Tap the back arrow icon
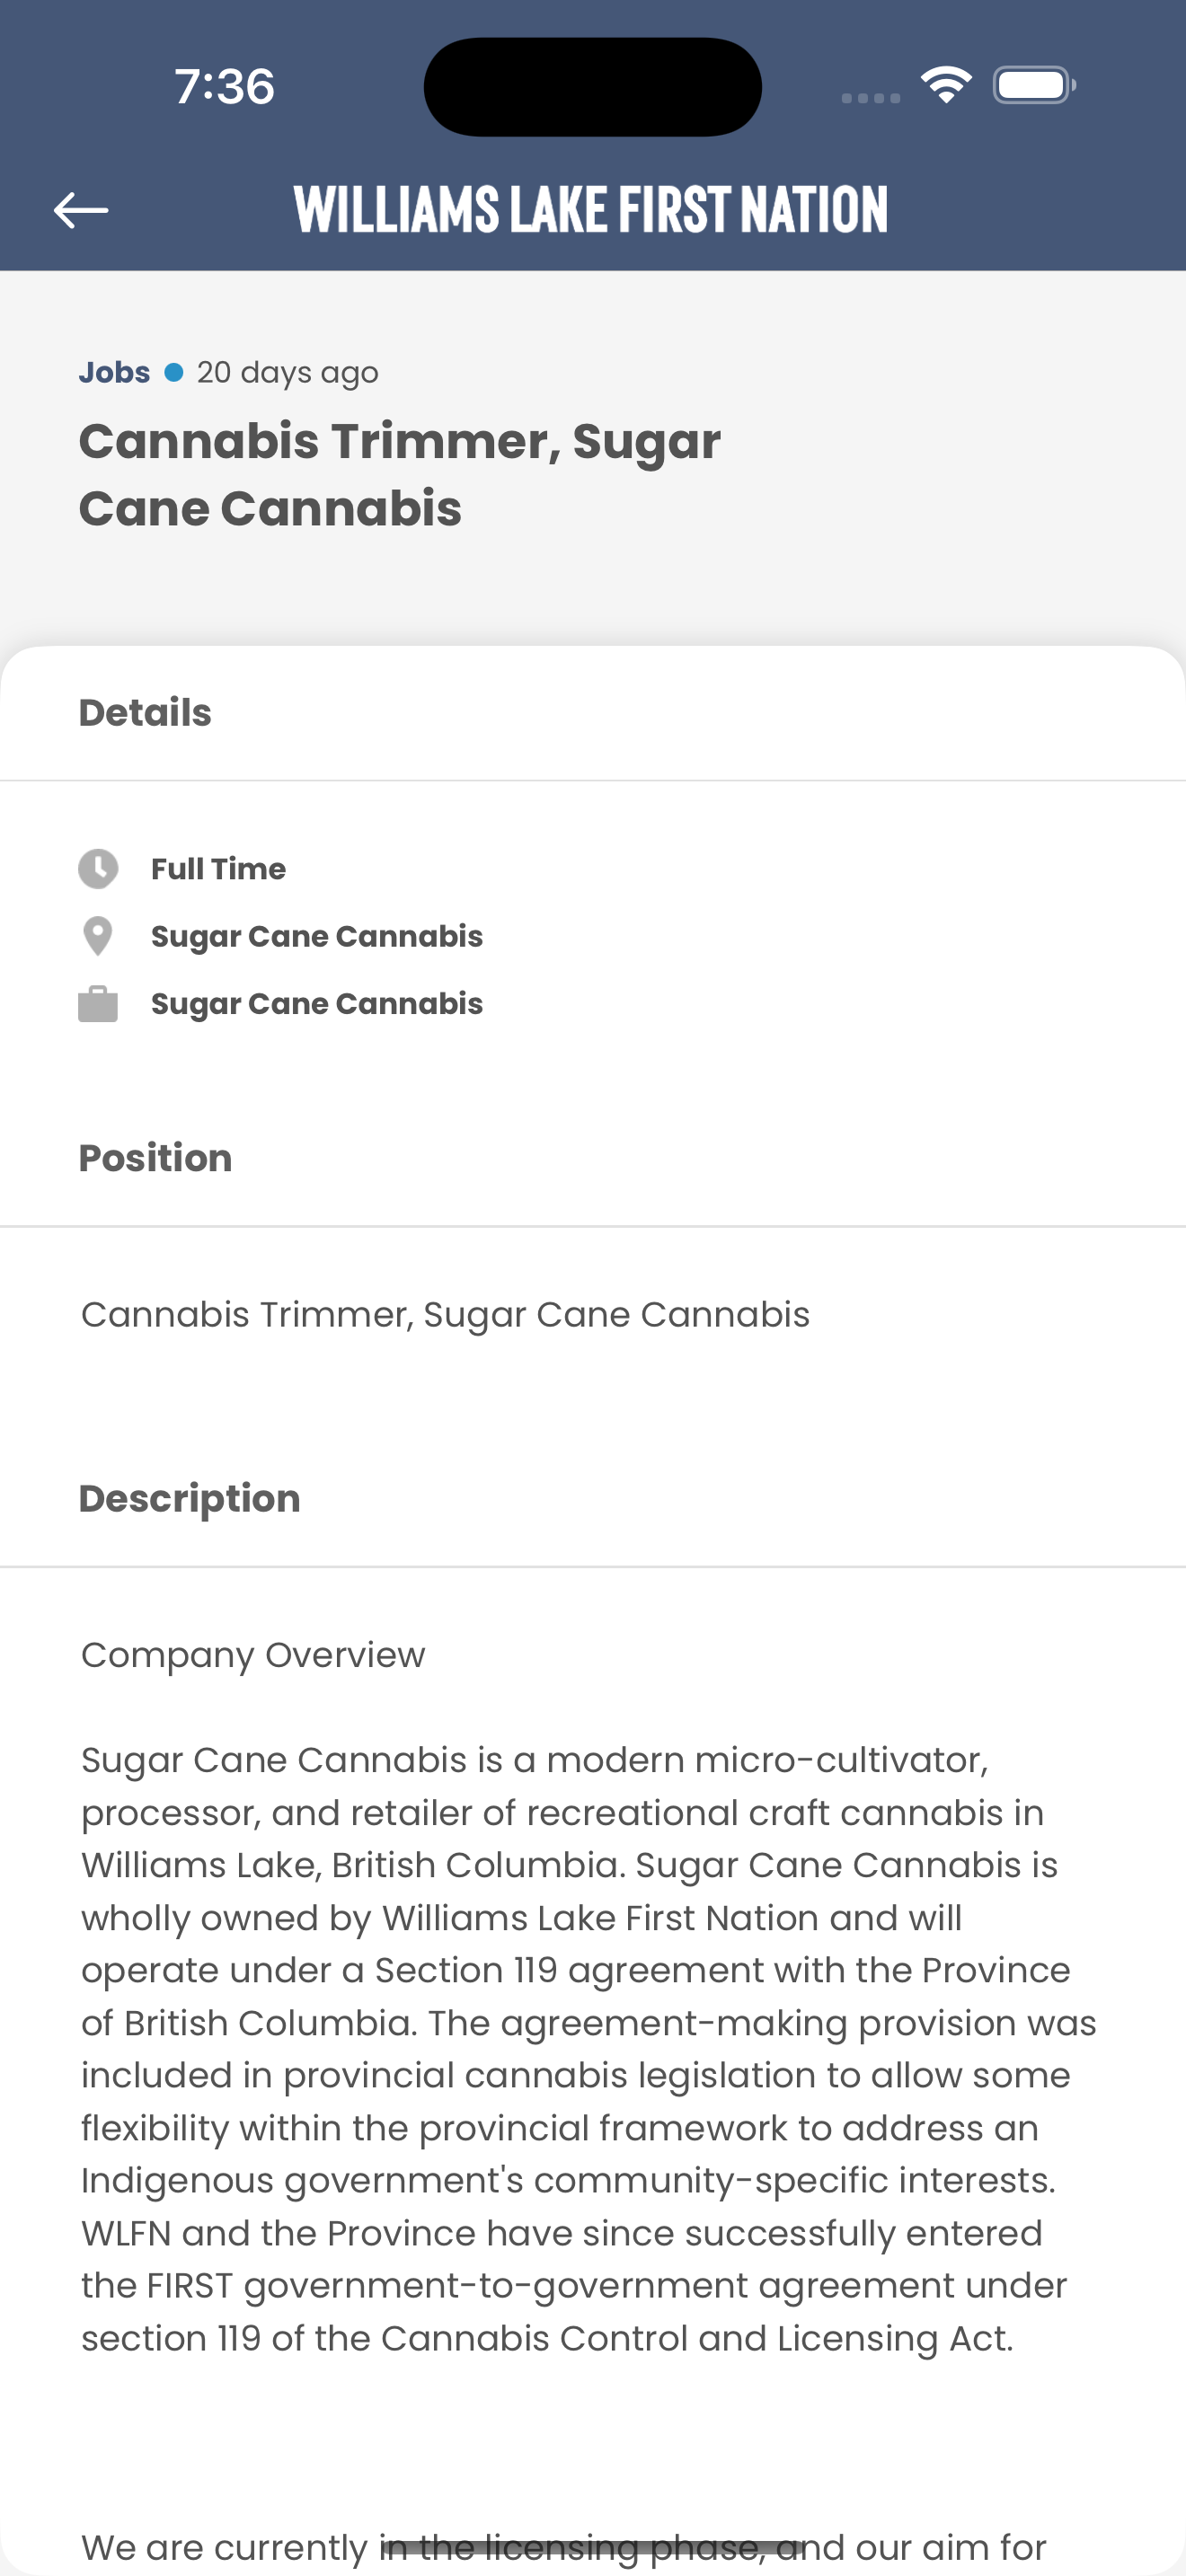Image resolution: width=1186 pixels, height=2576 pixels. (x=81, y=210)
